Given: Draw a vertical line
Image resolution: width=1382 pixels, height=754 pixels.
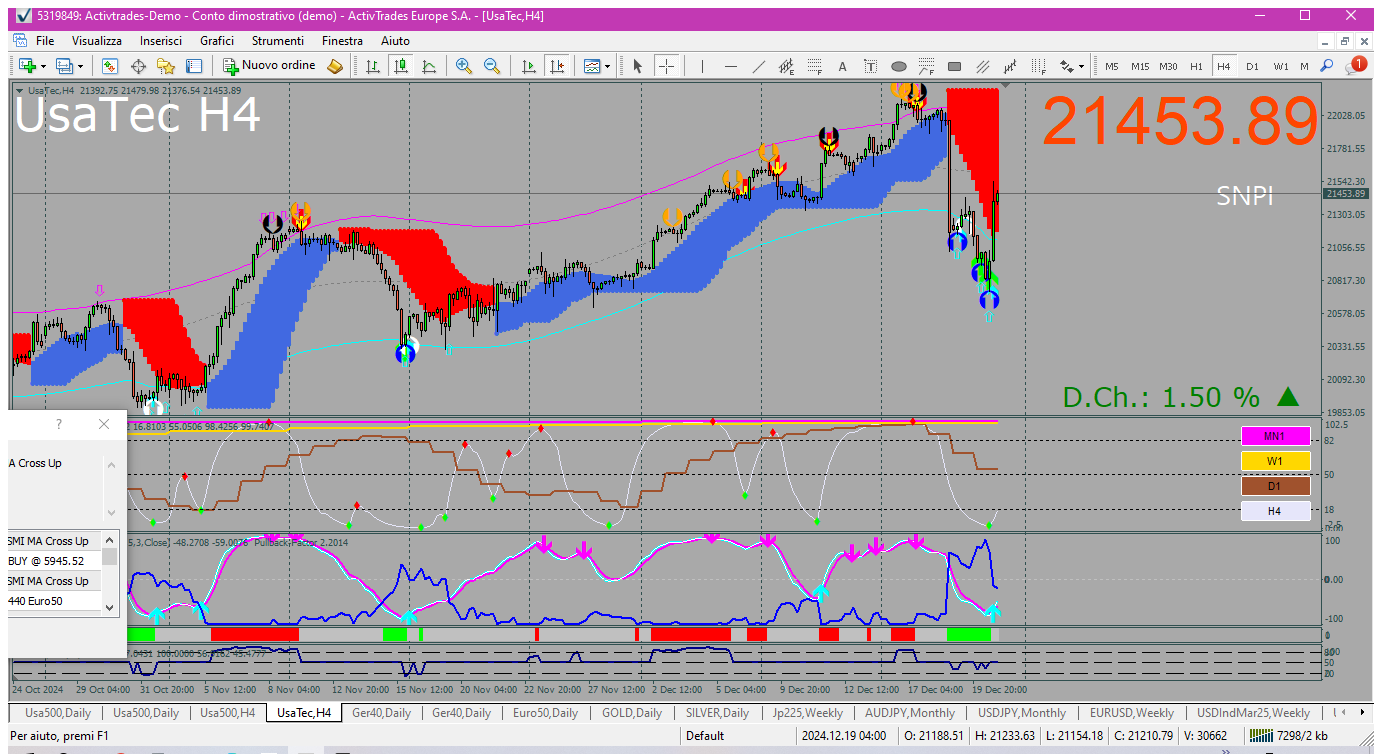Looking at the screenshot, I should point(703,66).
